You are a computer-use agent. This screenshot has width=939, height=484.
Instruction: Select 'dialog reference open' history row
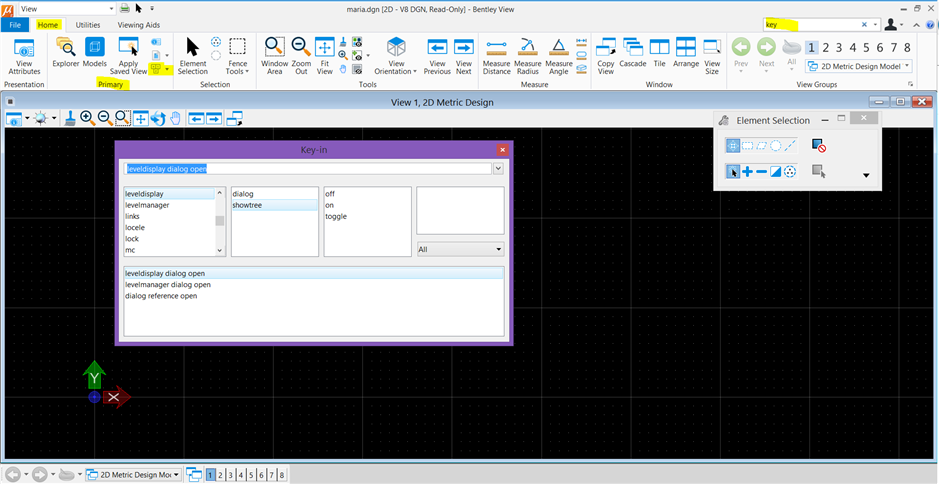(x=313, y=296)
